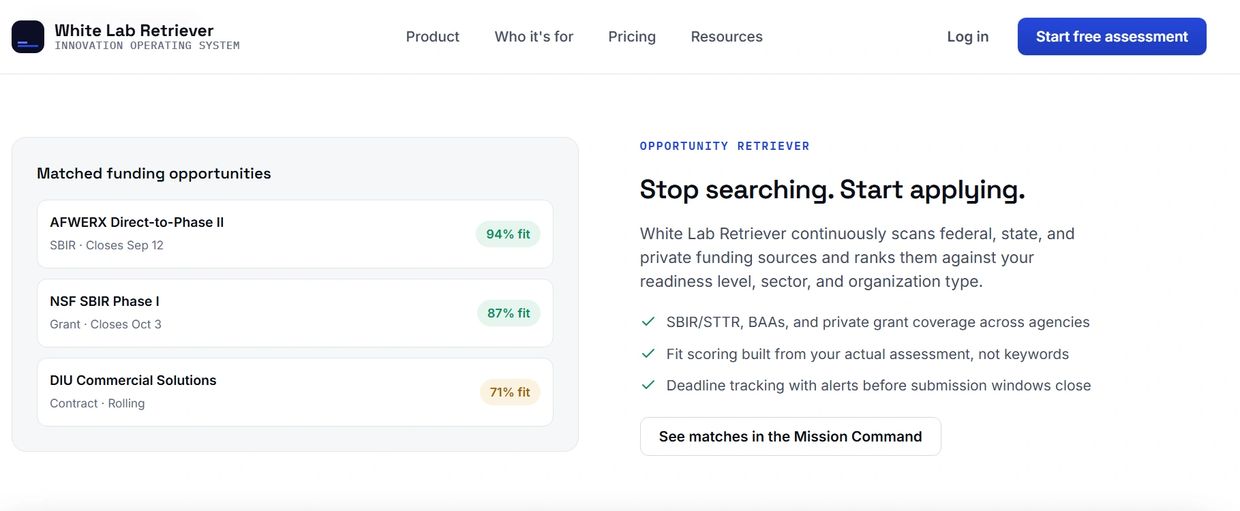
Task: Open the Who it's for menu
Action: pos(534,36)
